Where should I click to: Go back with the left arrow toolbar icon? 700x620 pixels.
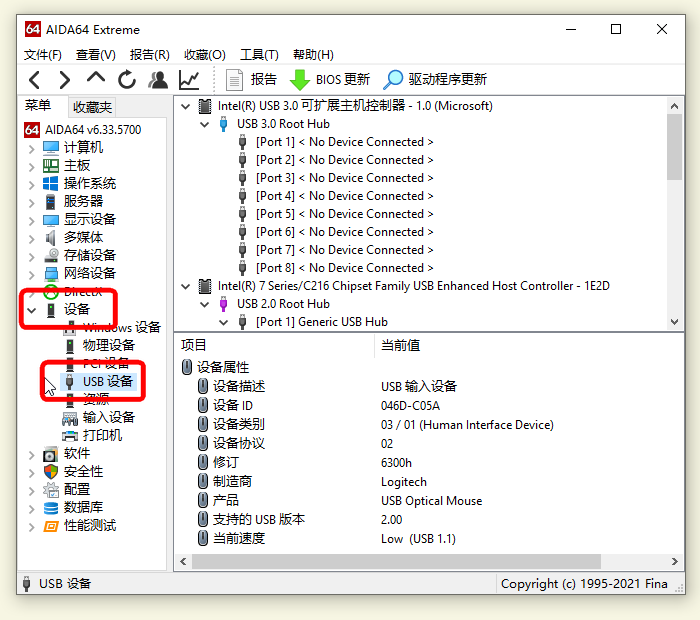[x=34, y=80]
